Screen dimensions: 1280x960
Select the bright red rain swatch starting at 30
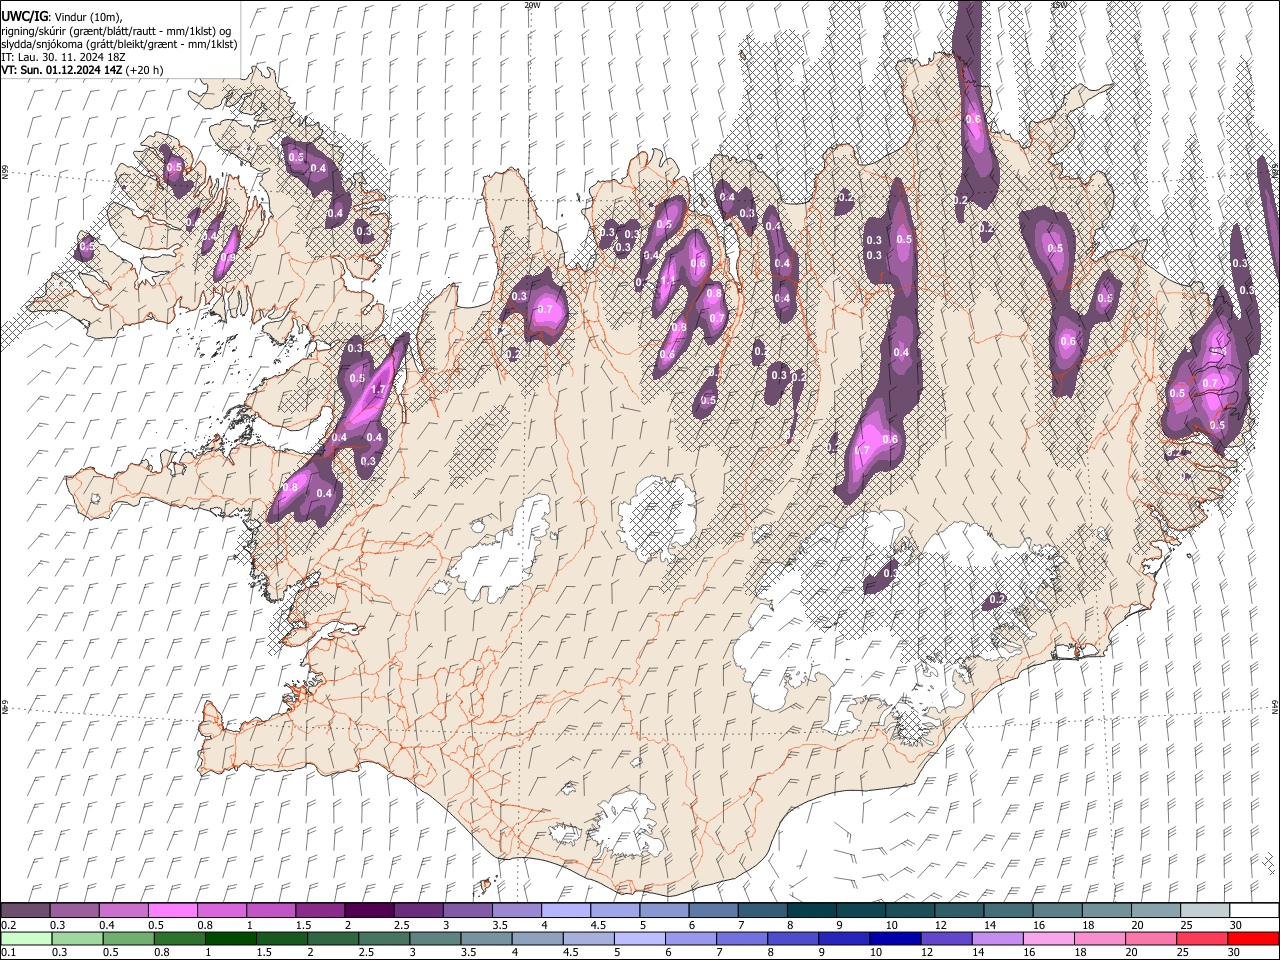coord(1253,938)
